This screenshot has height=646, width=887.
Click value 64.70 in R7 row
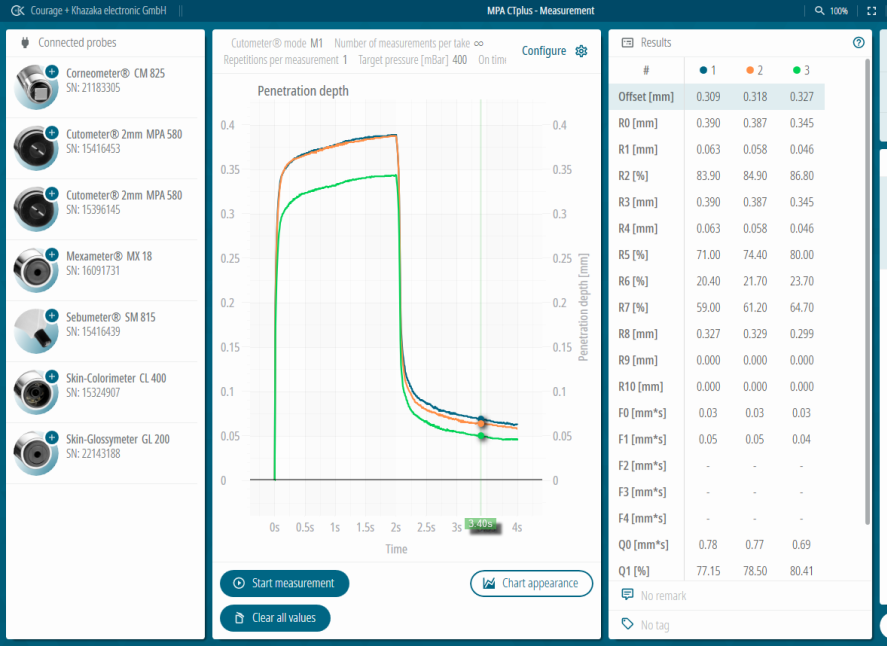click(x=802, y=308)
